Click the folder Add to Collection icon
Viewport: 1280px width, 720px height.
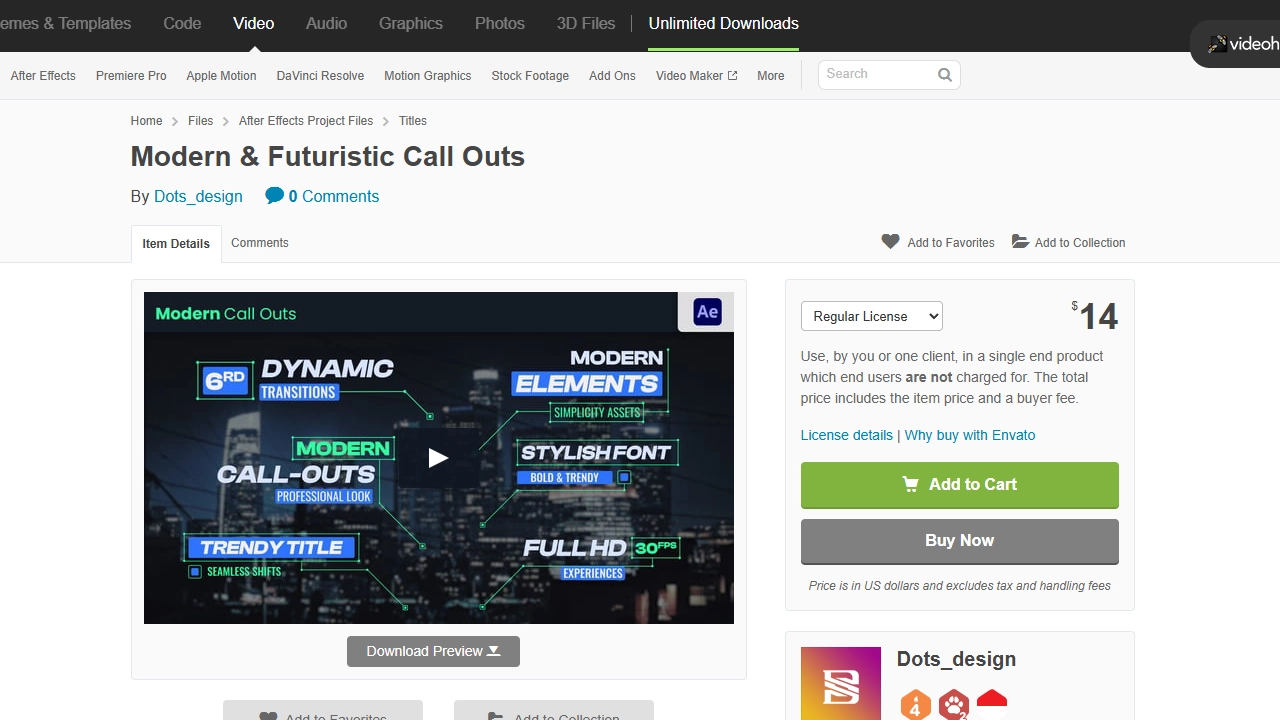[x=1020, y=242]
